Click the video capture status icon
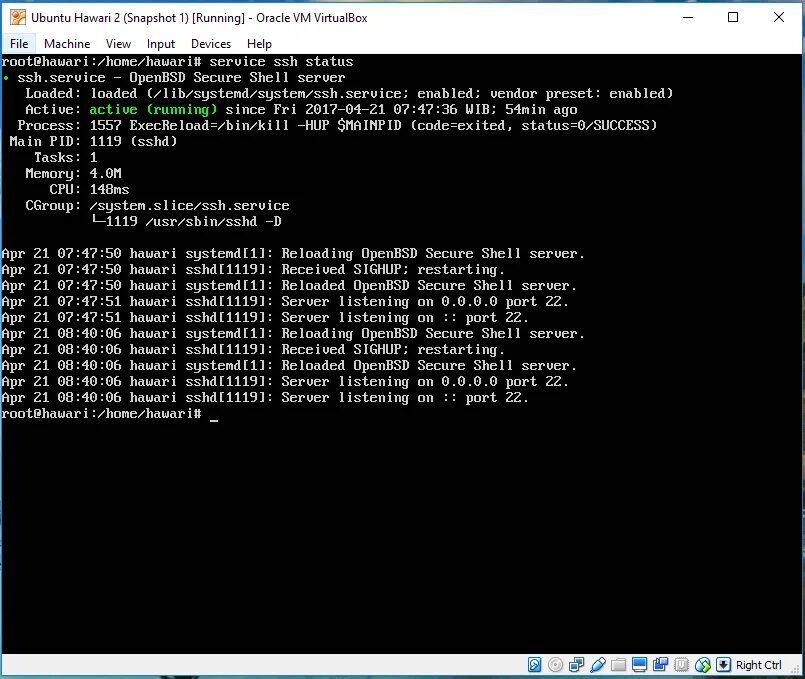 click(x=660, y=665)
